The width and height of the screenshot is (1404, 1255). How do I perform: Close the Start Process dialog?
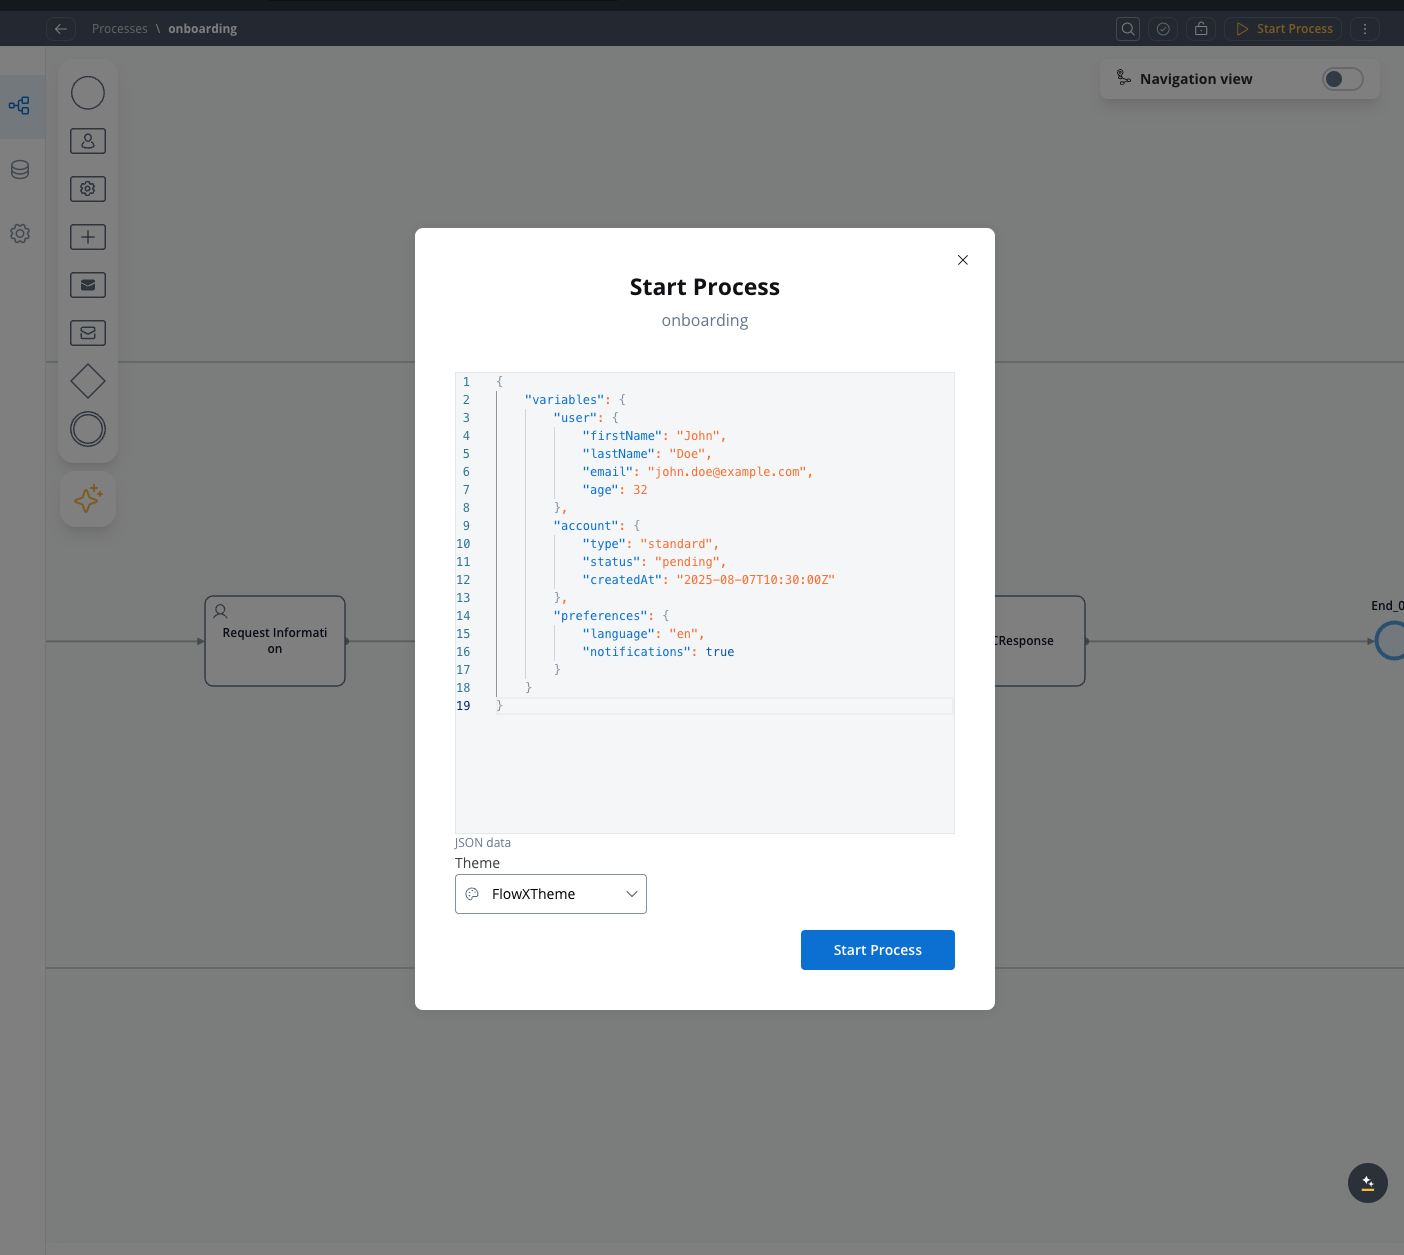point(963,260)
